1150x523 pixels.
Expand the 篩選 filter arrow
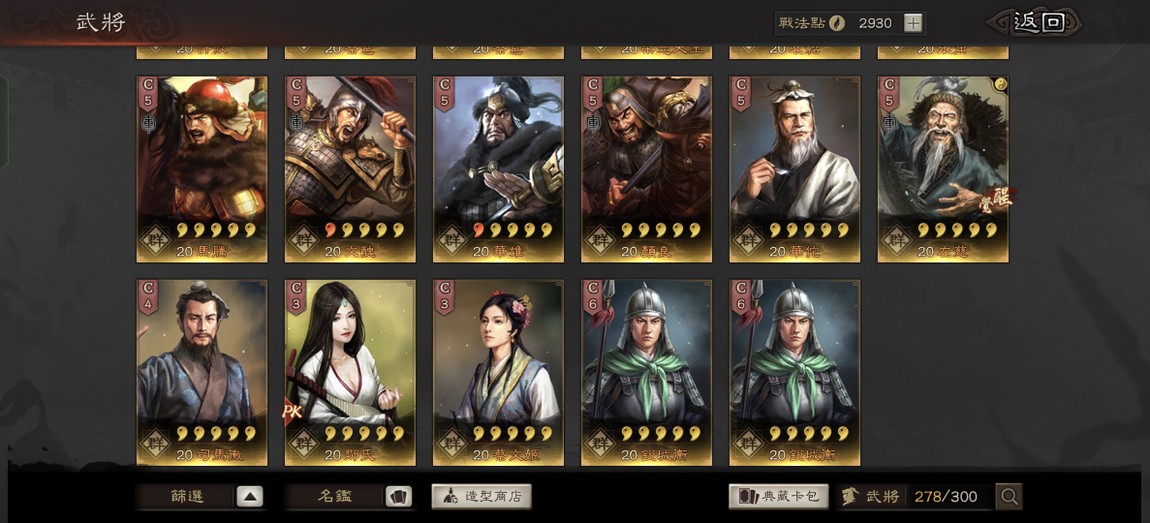click(x=249, y=497)
